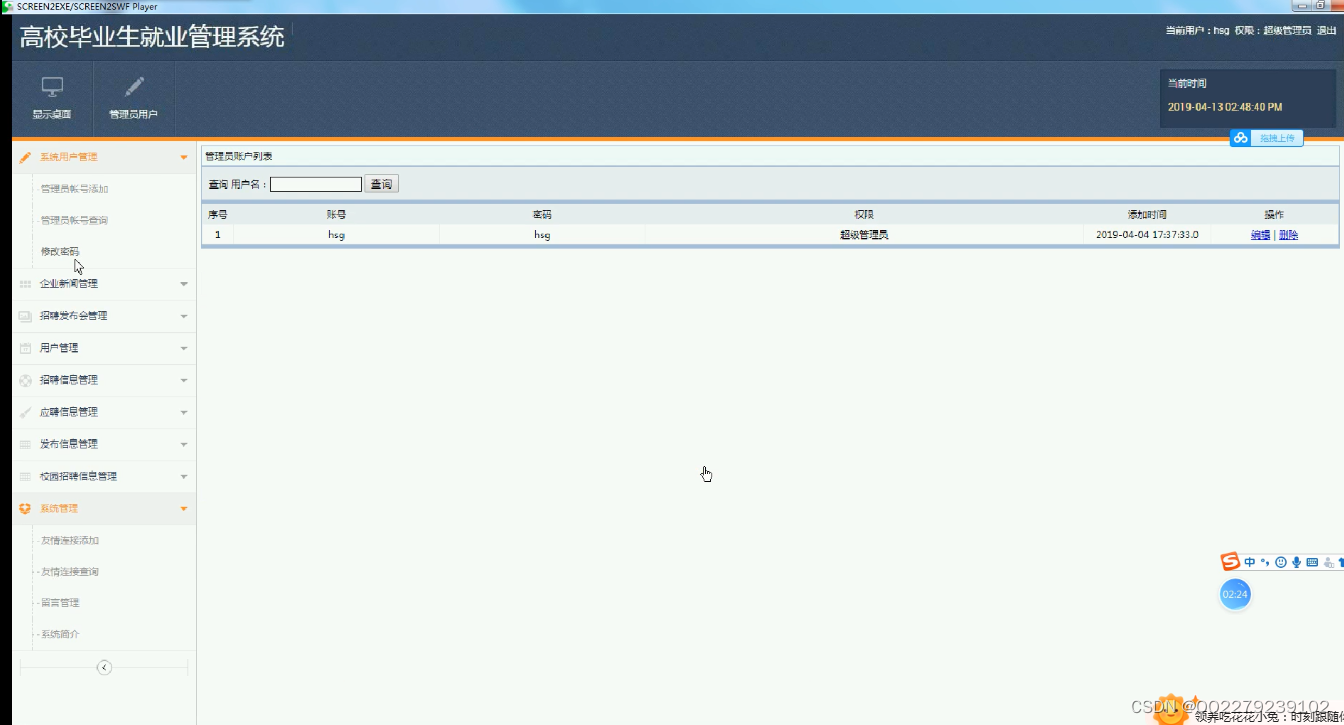This screenshot has width=1344, height=725.
Task: Toggle Chinese punctuation on the Sogou bar
Action: tap(1264, 562)
